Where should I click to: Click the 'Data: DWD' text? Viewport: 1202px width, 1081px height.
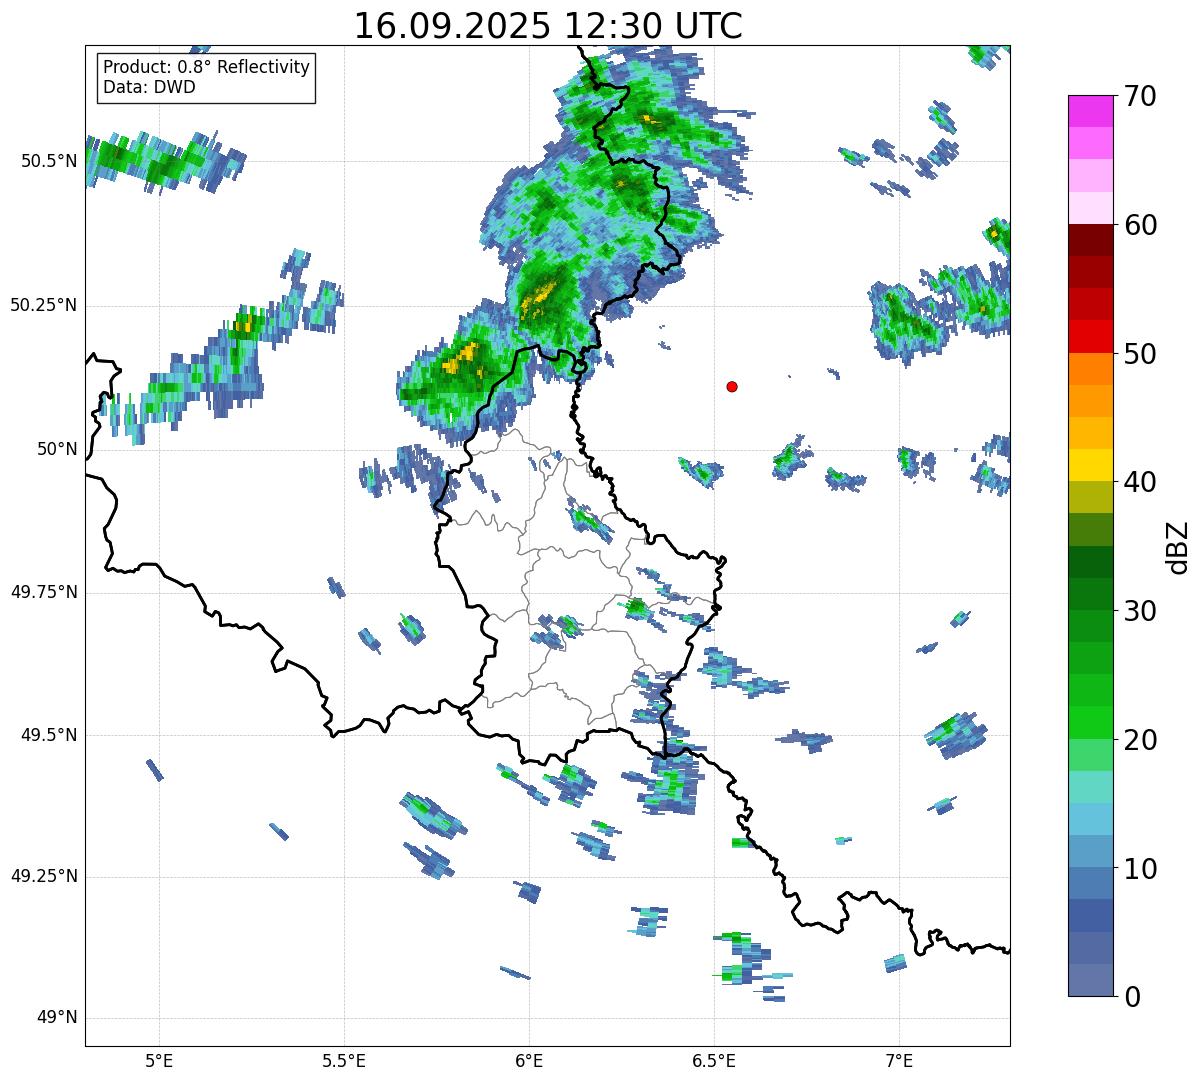point(149,87)
